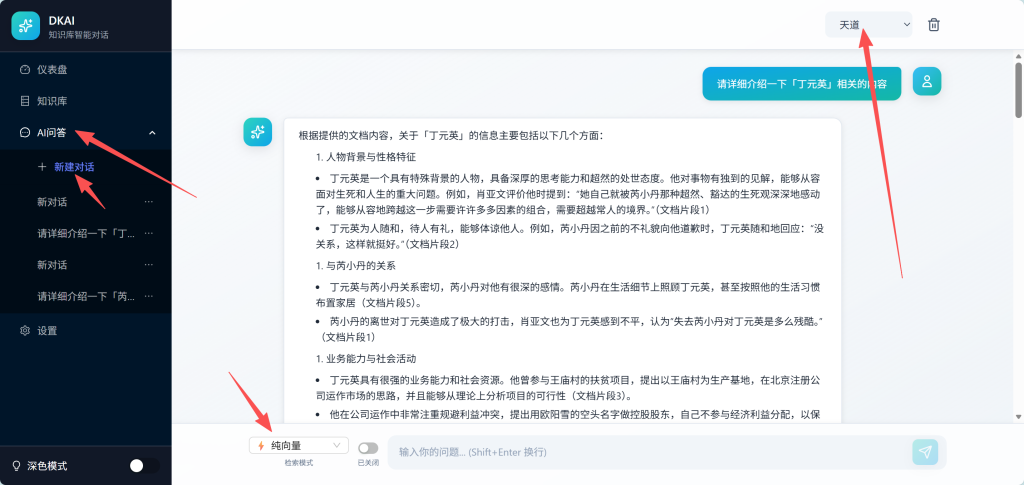Toggle the 深色模式 dark mode switch
This screenshot has width=1024, height=485.
tap(144, 466)
